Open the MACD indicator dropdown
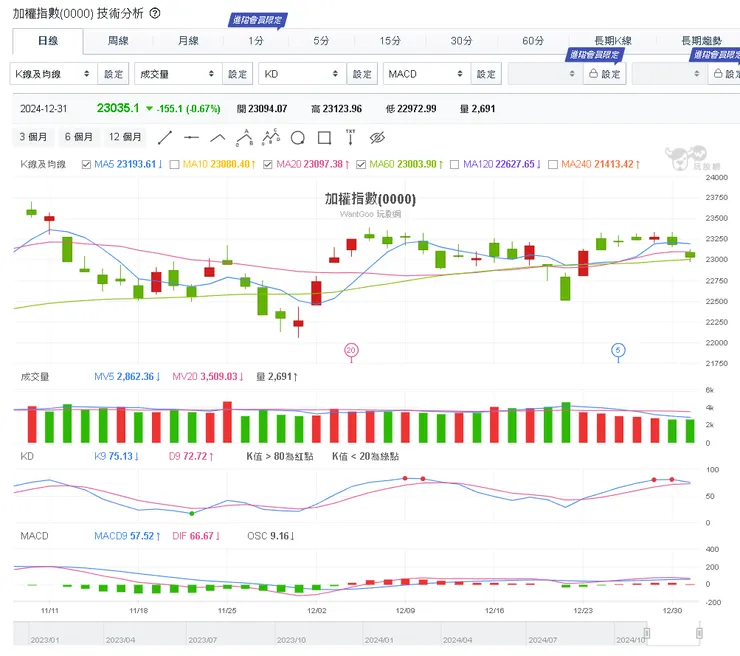740x656 pixels. coord(427,74)
